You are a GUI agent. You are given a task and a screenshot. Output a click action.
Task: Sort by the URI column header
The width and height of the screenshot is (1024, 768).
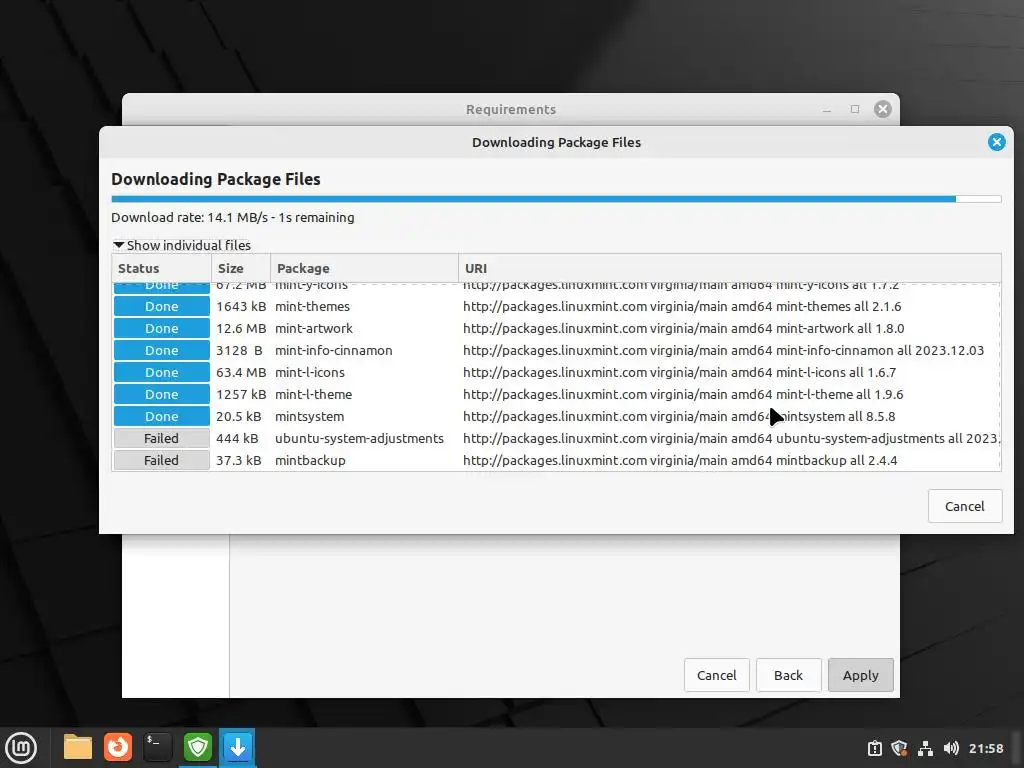[x=729, y=268]
